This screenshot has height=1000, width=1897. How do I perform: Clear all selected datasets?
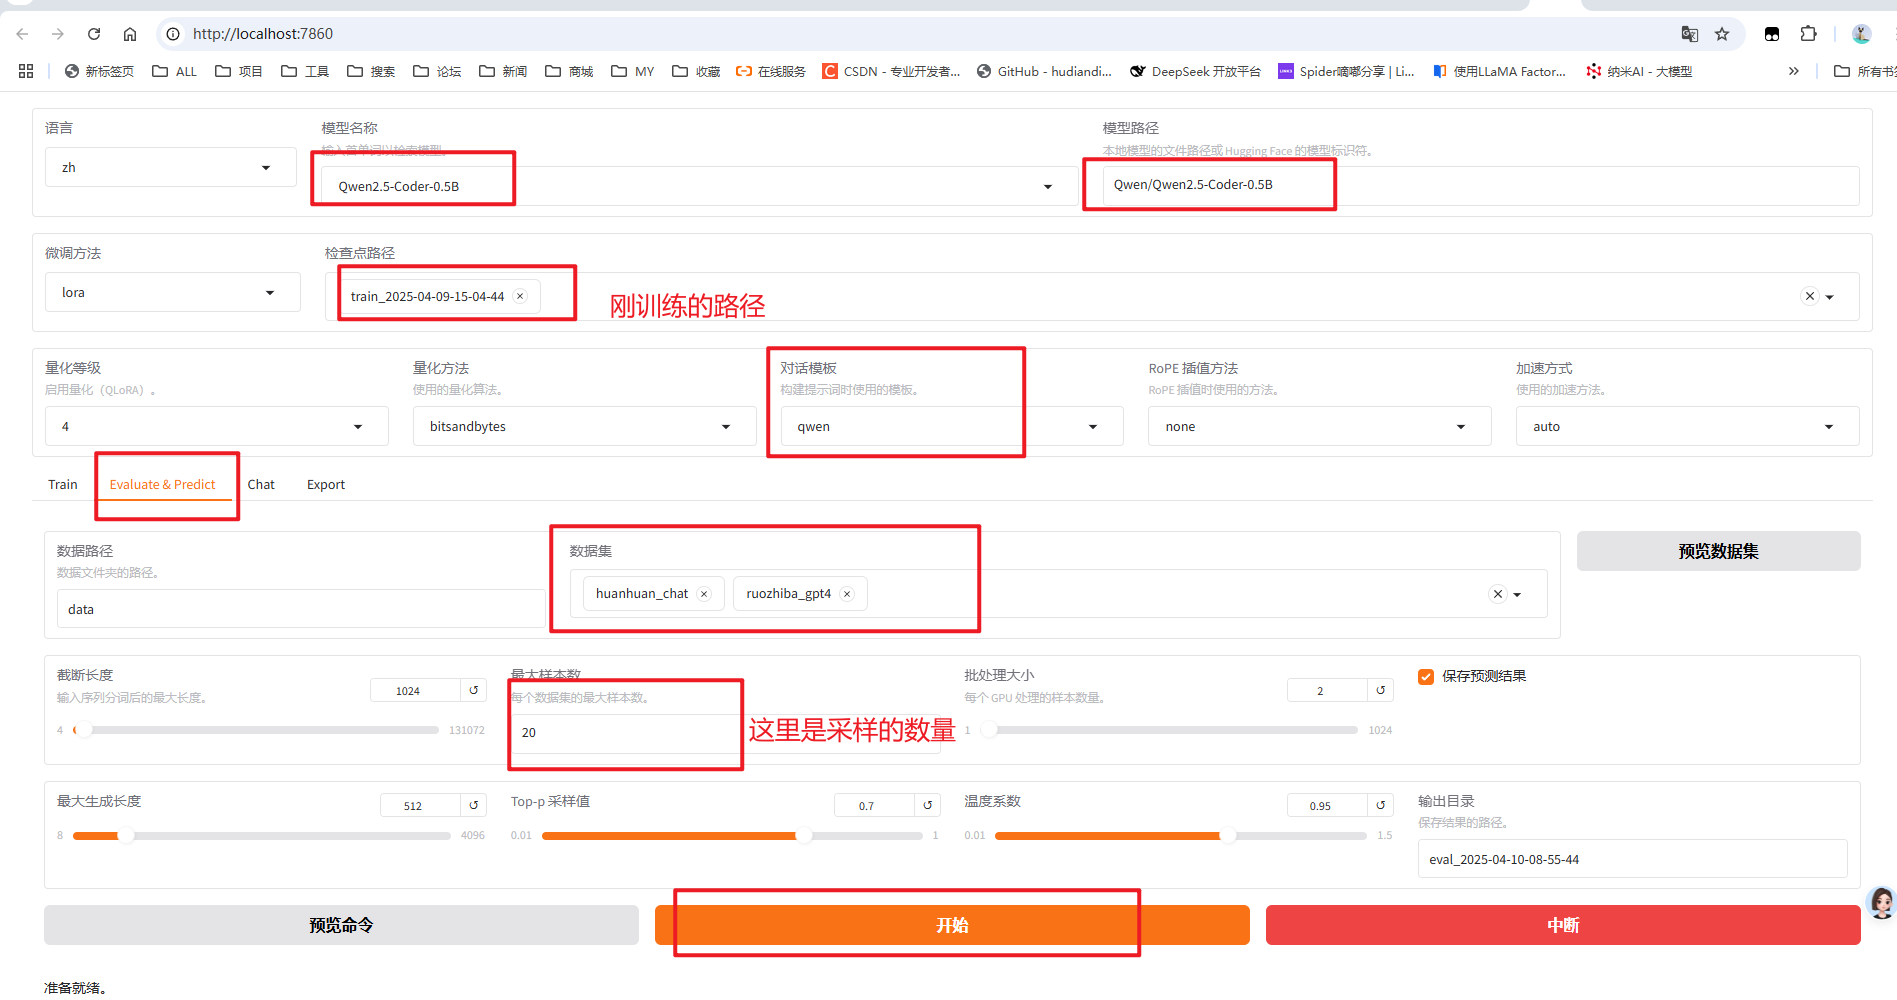click(1498, 594)
